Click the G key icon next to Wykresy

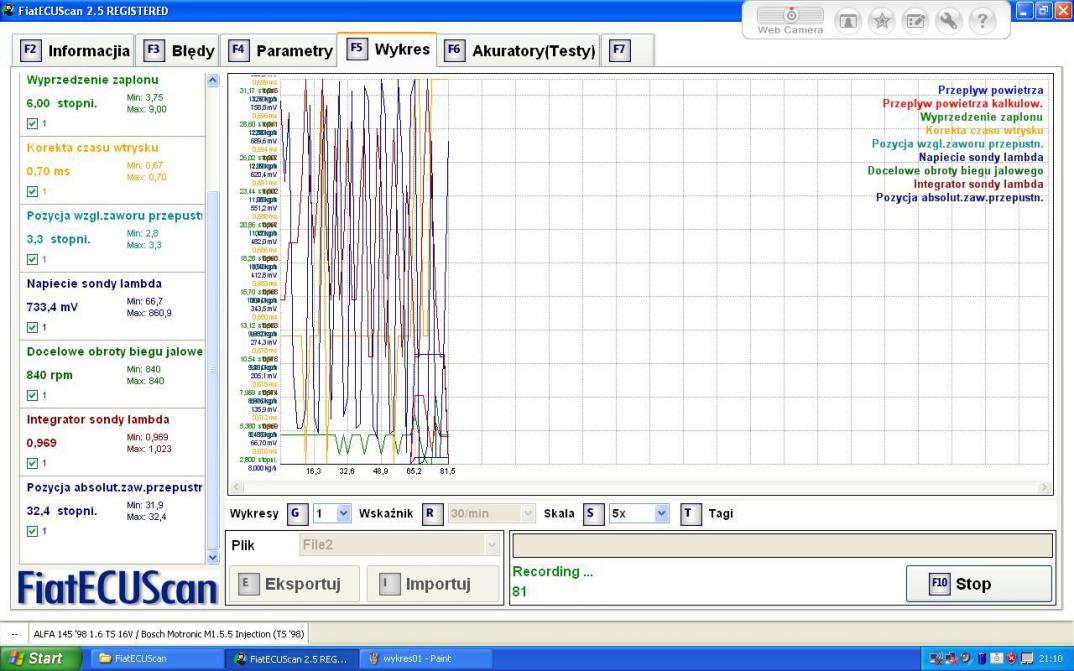[x=297, y=514]
